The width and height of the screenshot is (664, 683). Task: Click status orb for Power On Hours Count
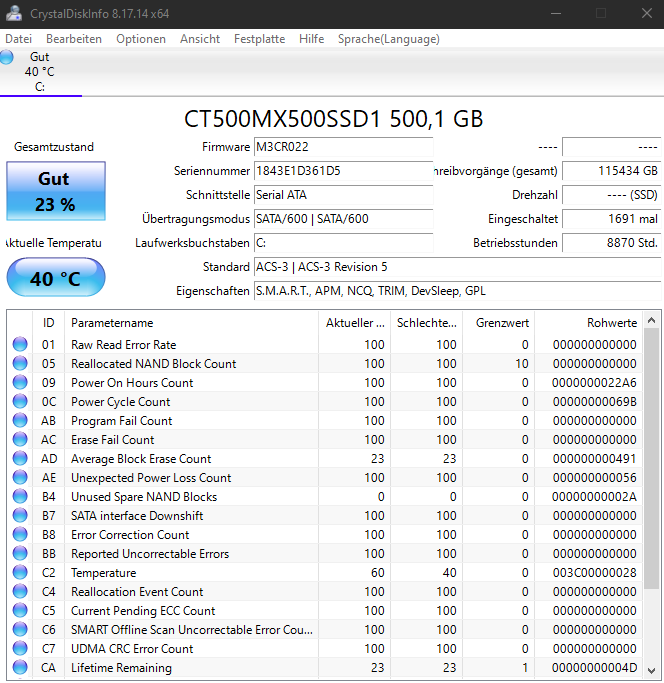20,382
